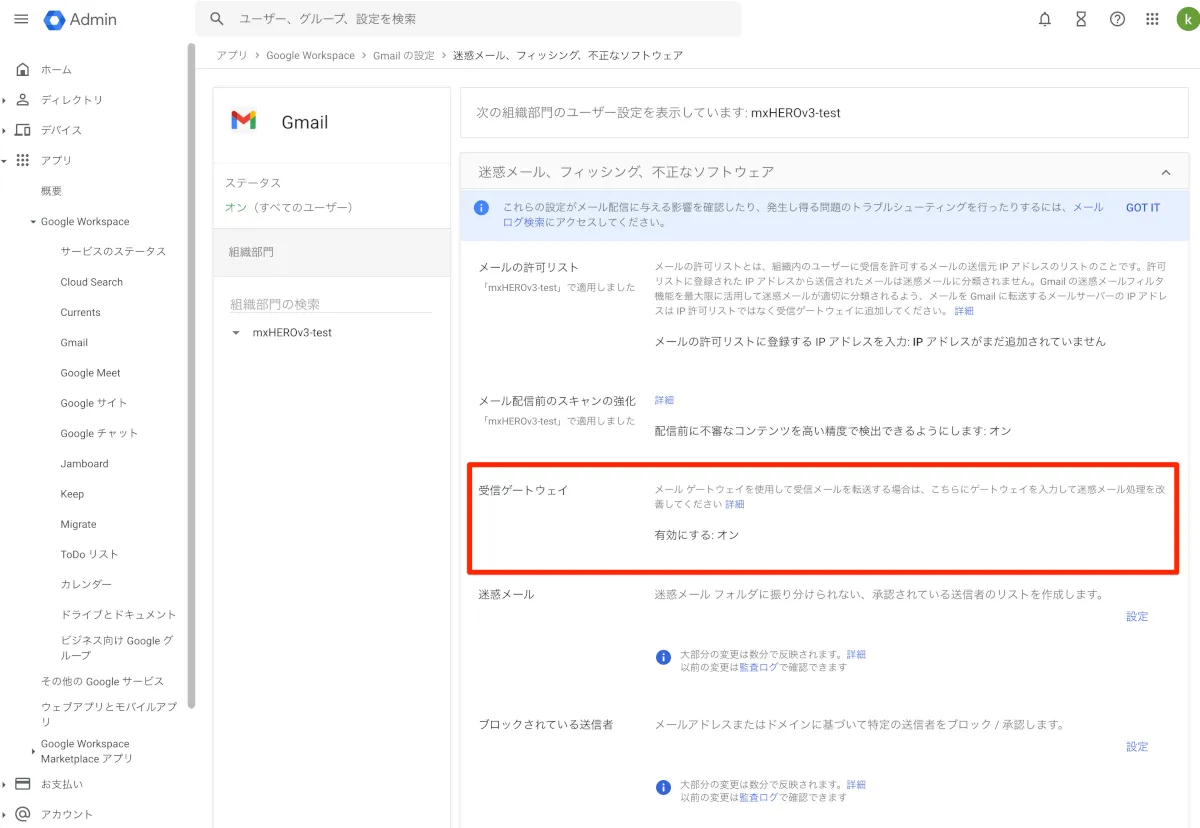Click the アプリ grid icon in sidebar

pos(23,160)
